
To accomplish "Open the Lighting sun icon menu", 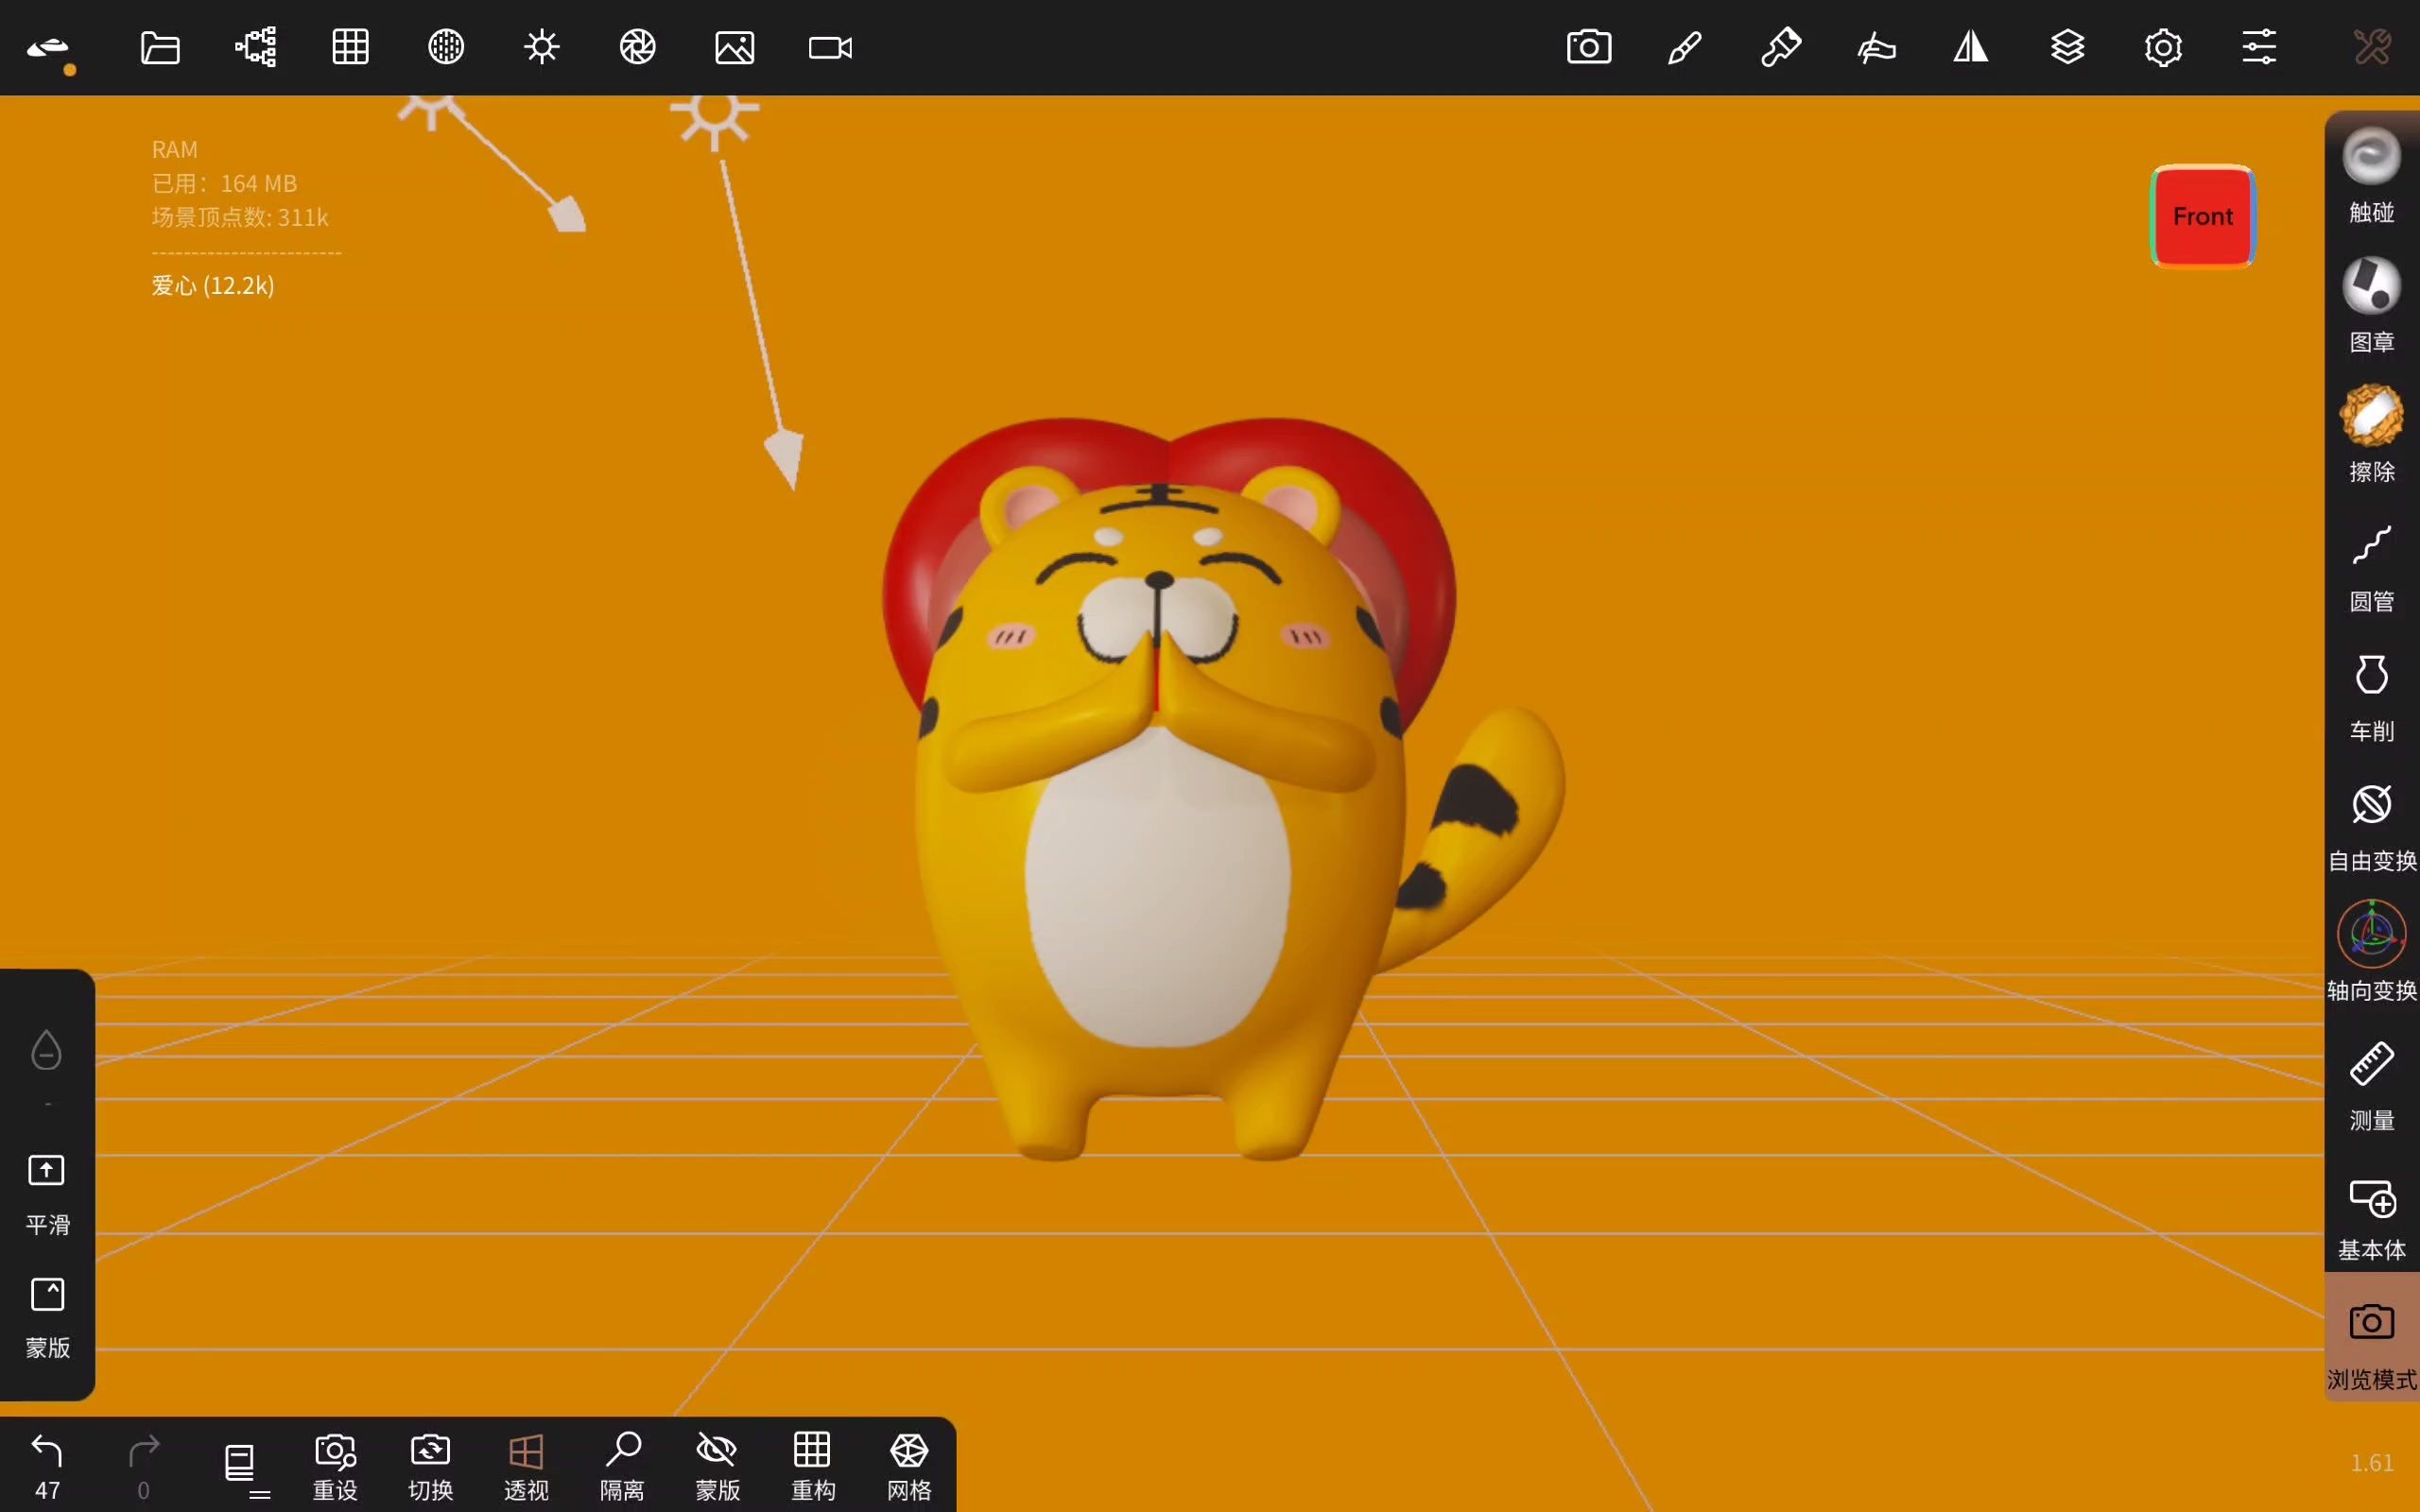I will tap(542, 47).
